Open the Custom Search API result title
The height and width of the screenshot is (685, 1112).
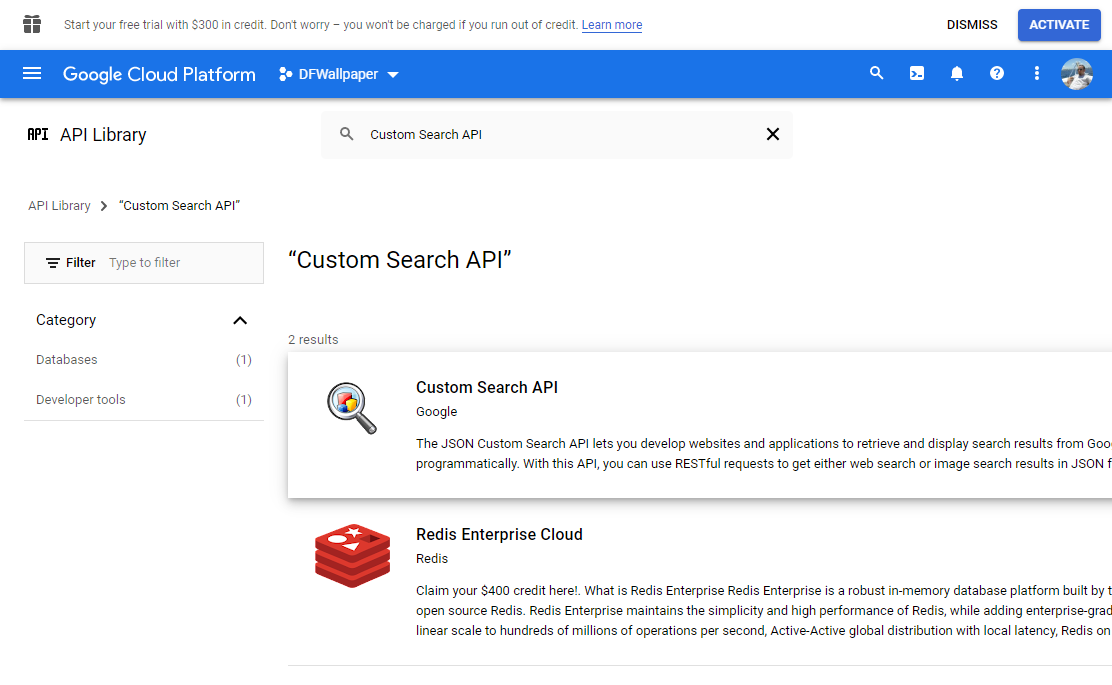coord(486,387)
